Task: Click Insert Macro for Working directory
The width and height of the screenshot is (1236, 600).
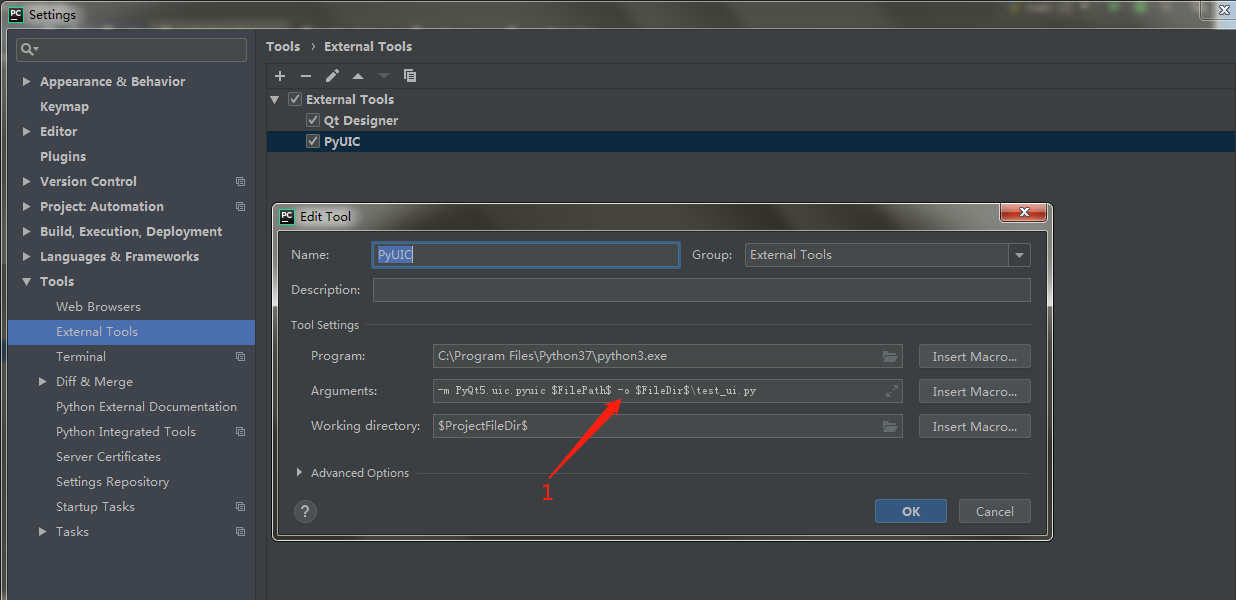Action: click(x=975, y=426)
